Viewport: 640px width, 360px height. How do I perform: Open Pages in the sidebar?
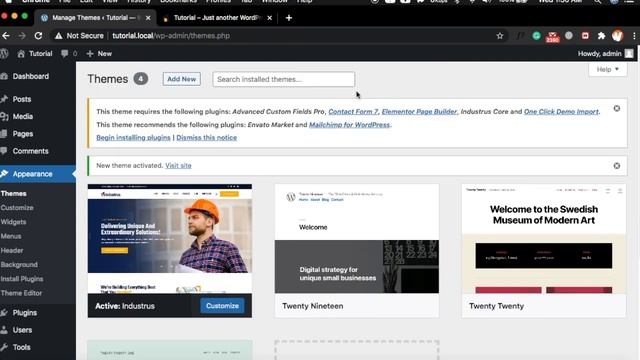[x=22, y=134]
